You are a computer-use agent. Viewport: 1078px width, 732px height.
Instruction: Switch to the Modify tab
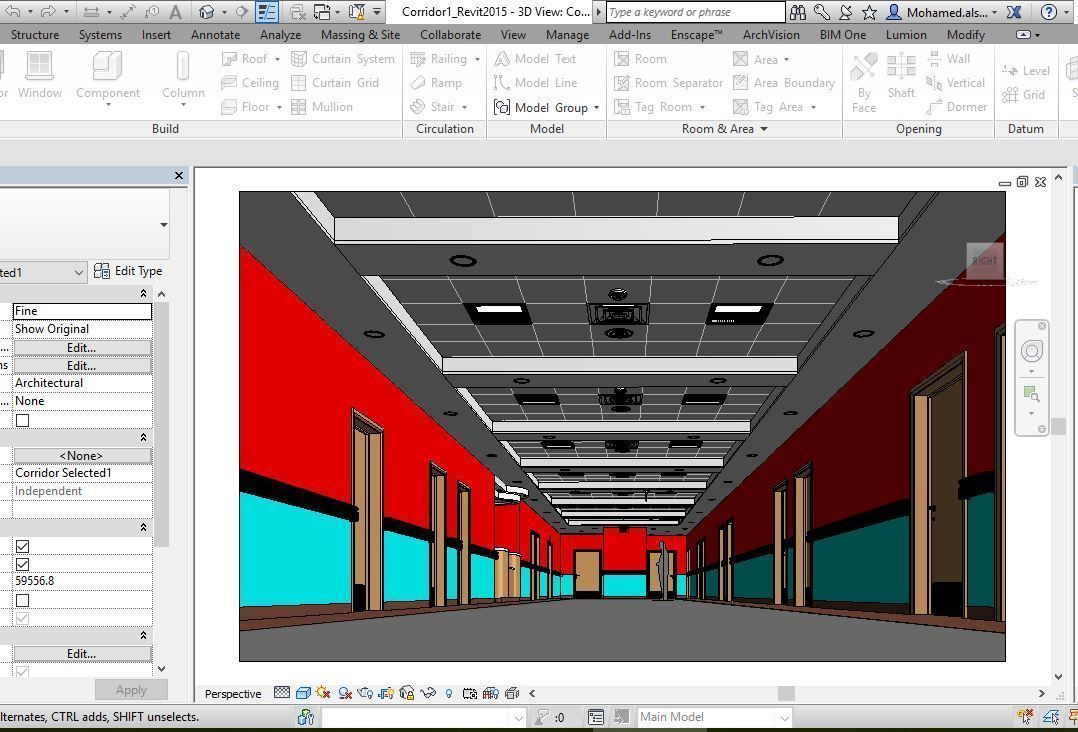click(965, 34)
